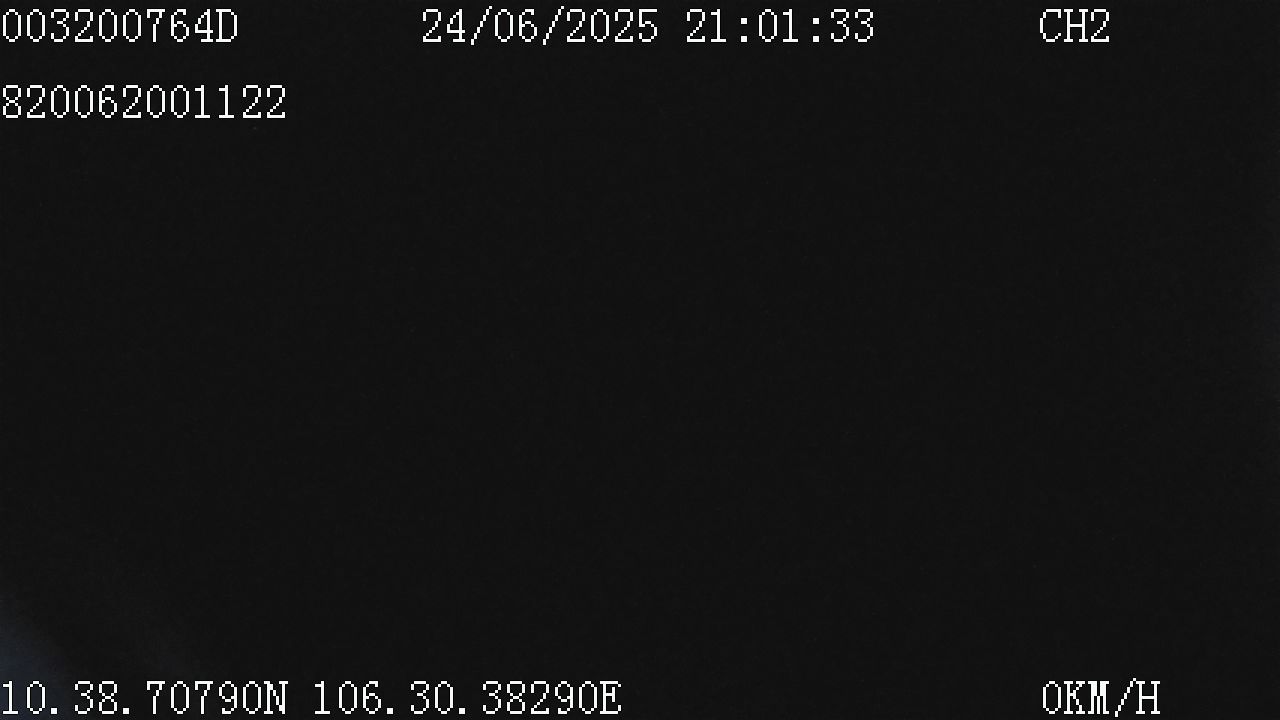Select the 0KM/H speed indicator
This screenshot has width=1280, height=720.
coord(1101,698)
